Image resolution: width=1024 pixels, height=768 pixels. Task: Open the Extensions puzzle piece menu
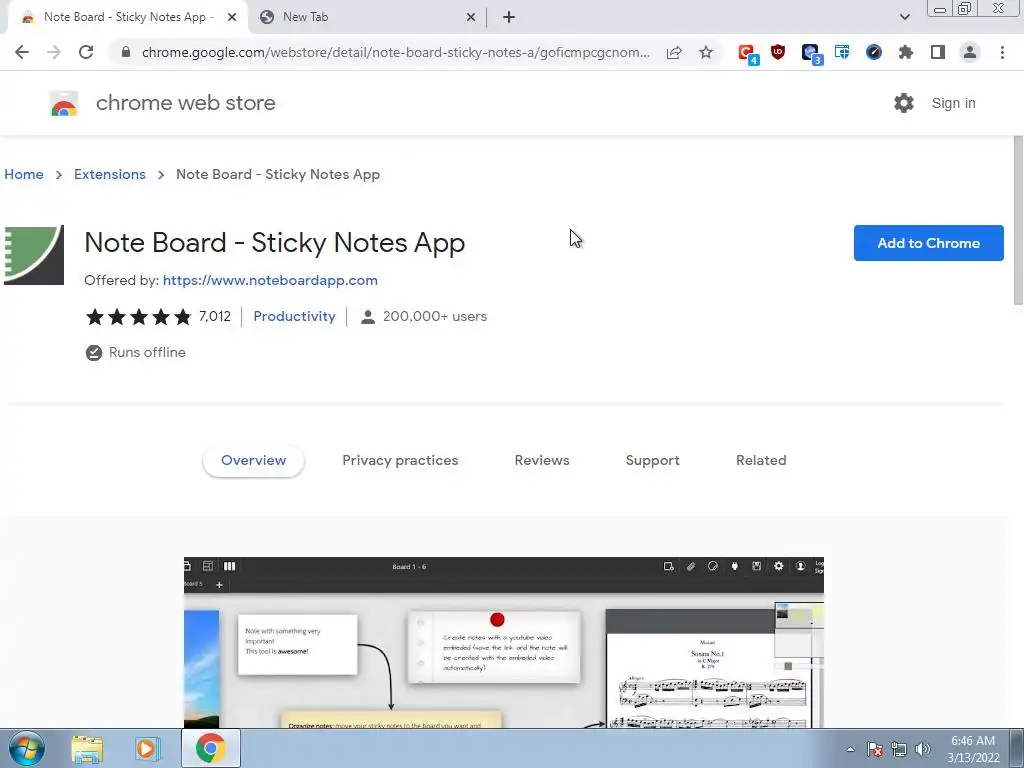[906, 52]
